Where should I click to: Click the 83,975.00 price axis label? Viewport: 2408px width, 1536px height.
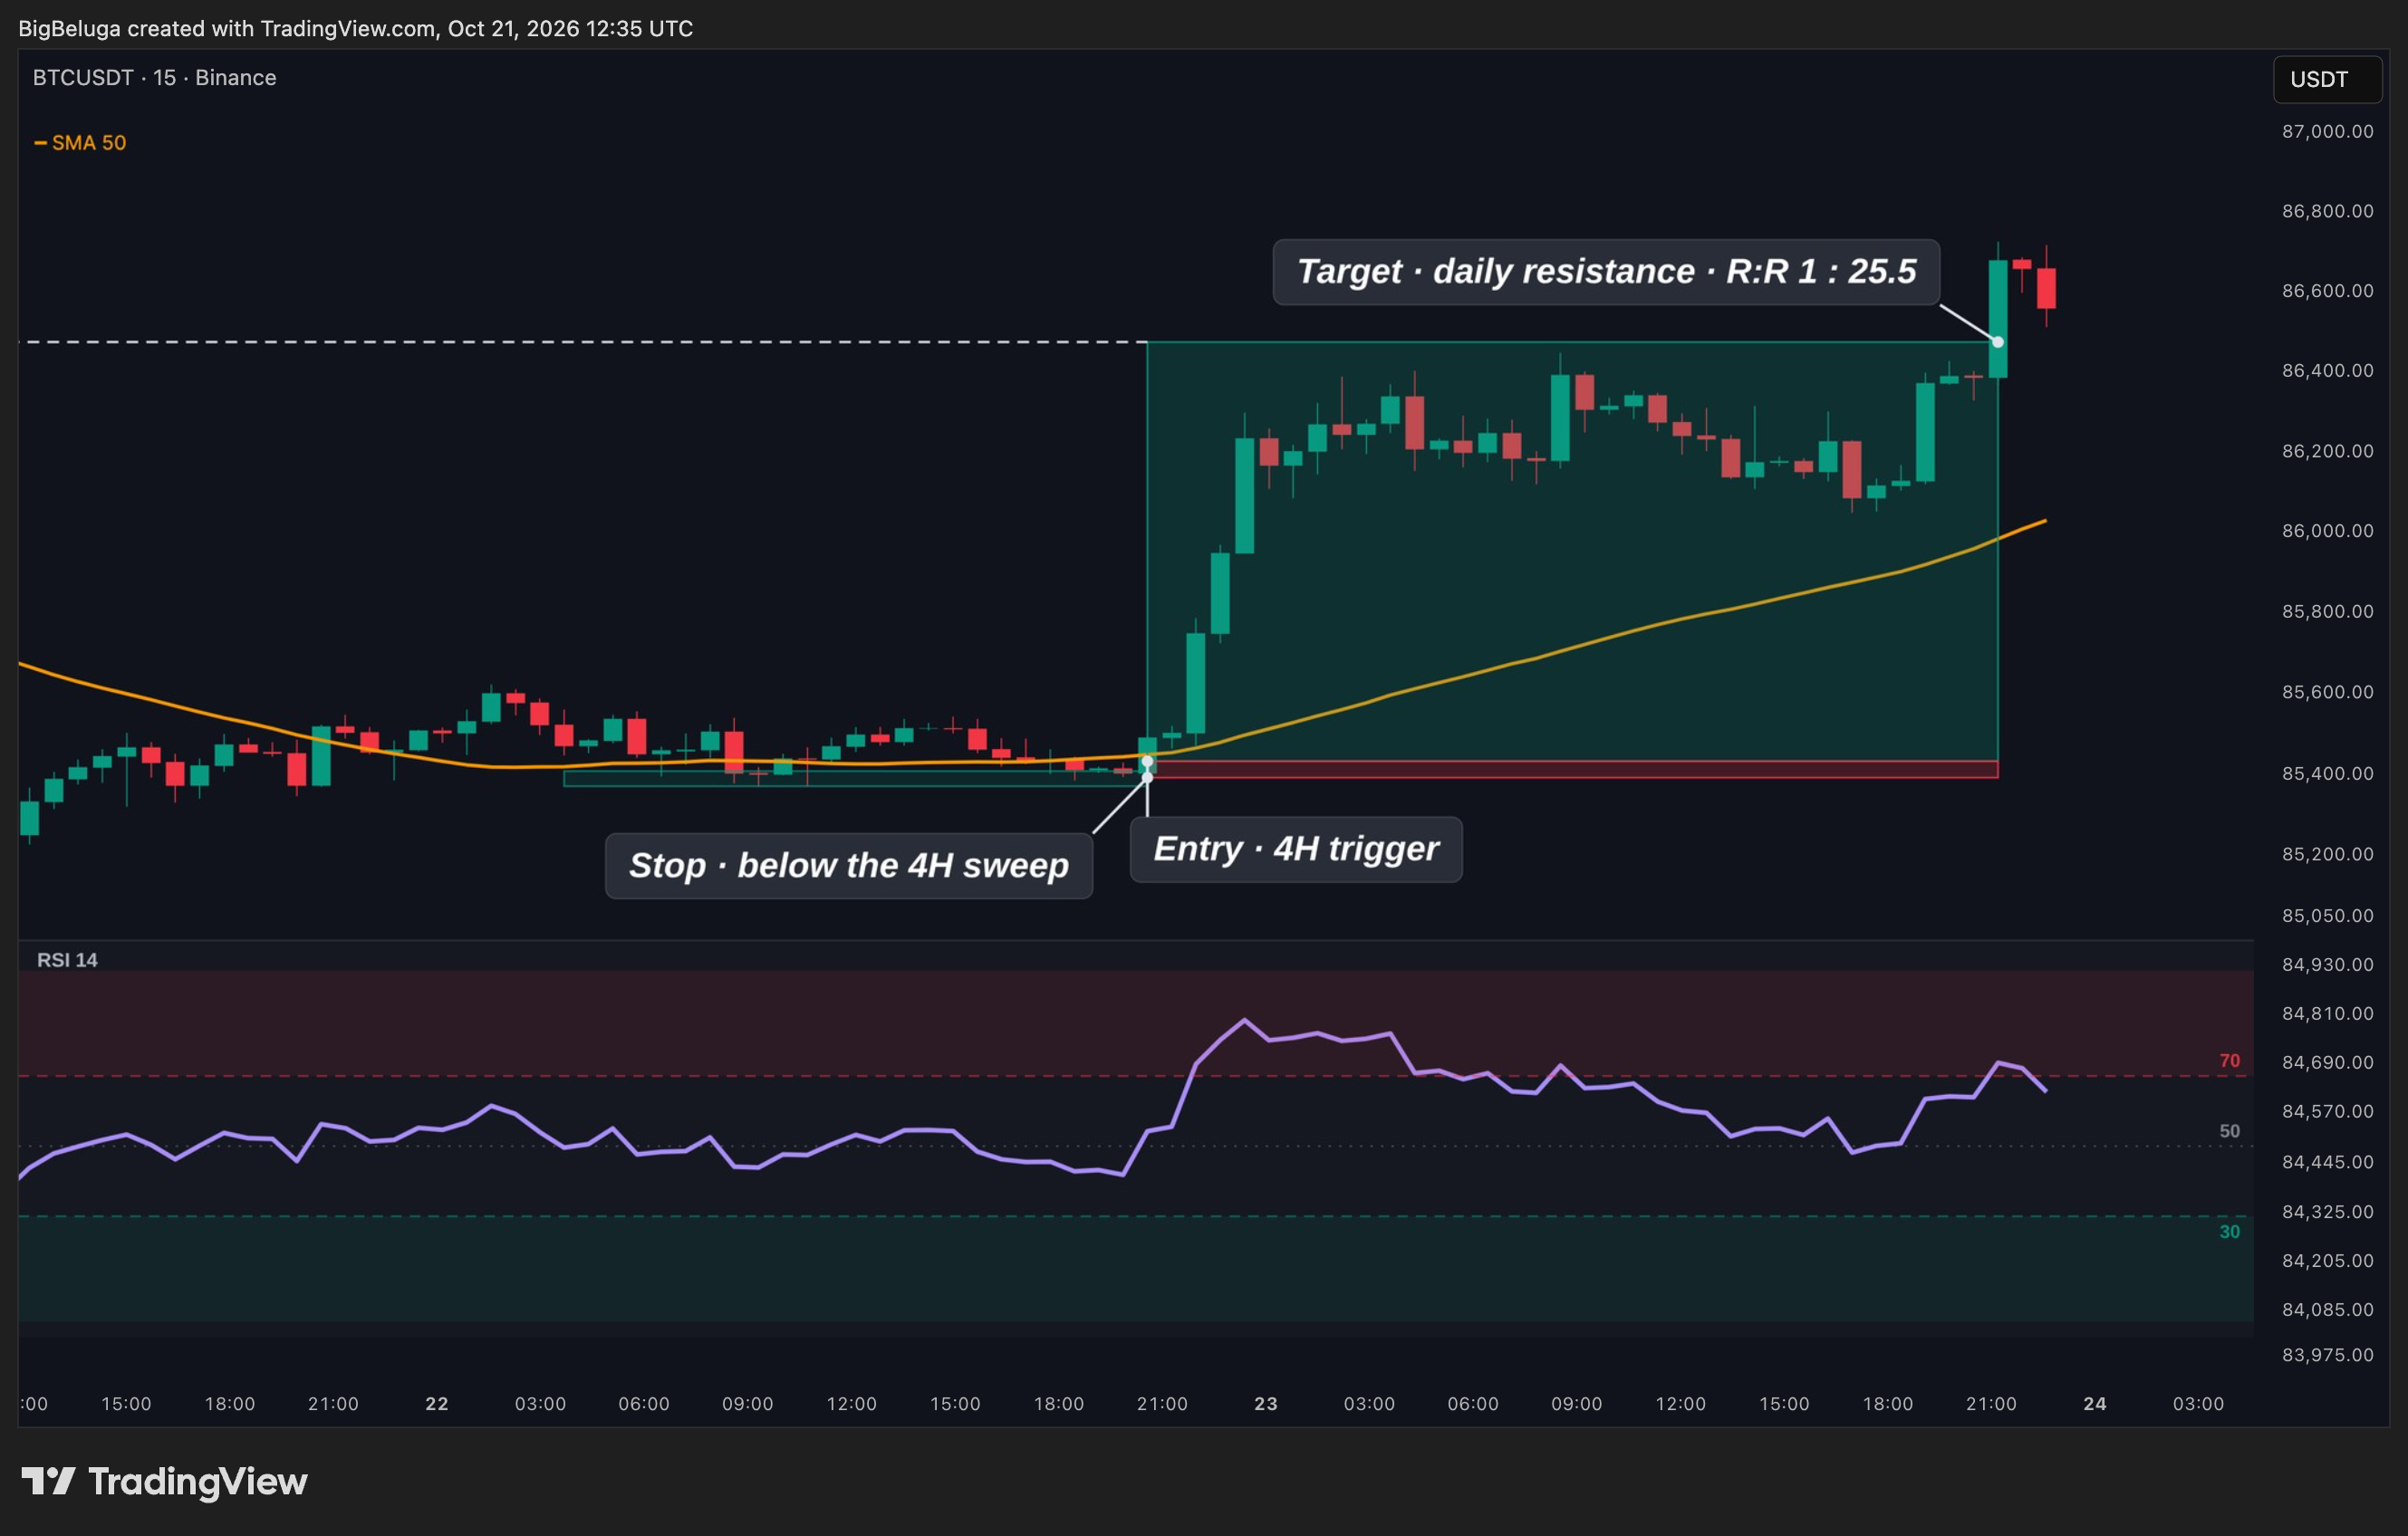[x=2327, y=1355]
